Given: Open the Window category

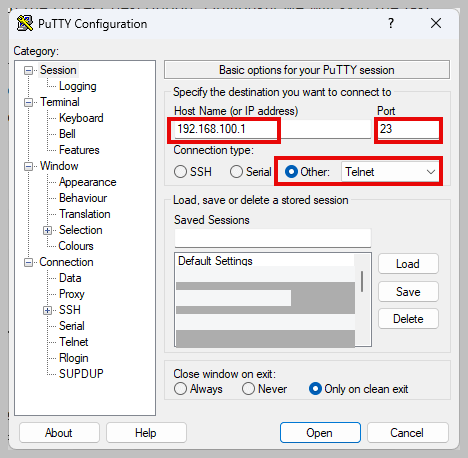Looking at the screenshot, I should pyautogui.click(x=59, y=166).
